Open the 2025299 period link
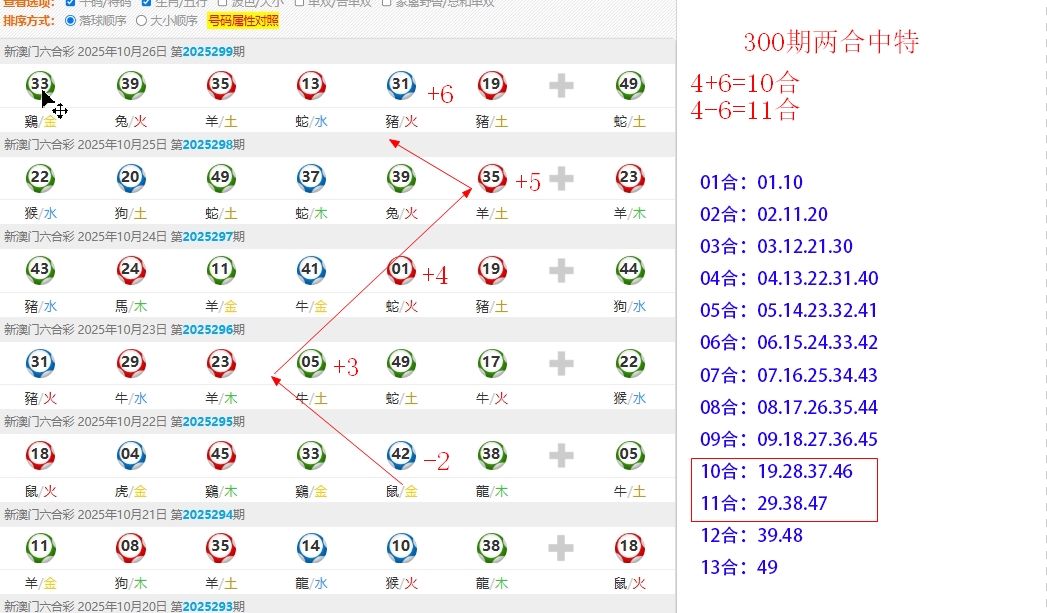Image resolution: width=1047 pixels, height=613 pixels. 206,52
